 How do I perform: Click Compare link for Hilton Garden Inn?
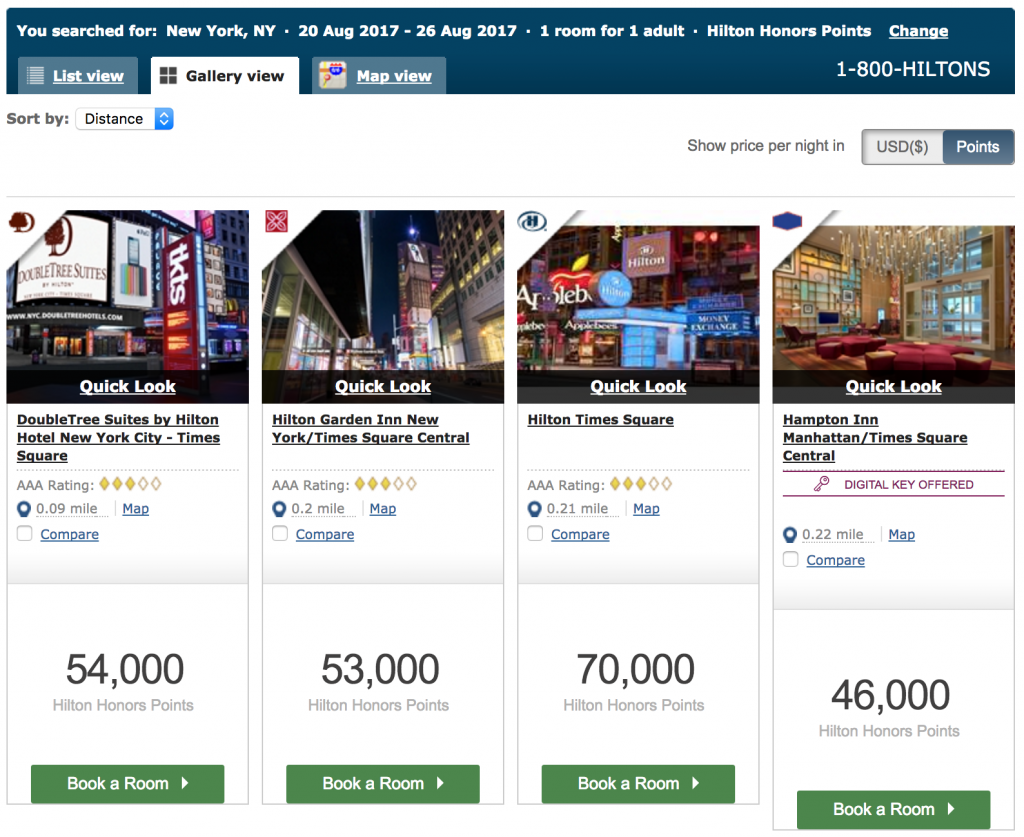coord(325,534)
